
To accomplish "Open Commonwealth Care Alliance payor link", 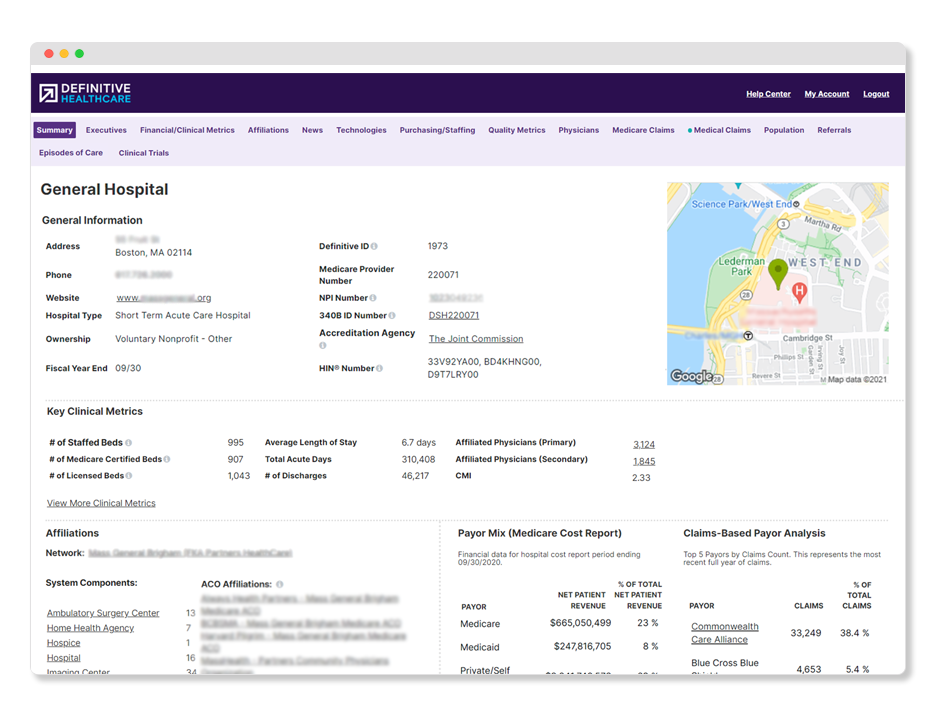I will (725, 633).
